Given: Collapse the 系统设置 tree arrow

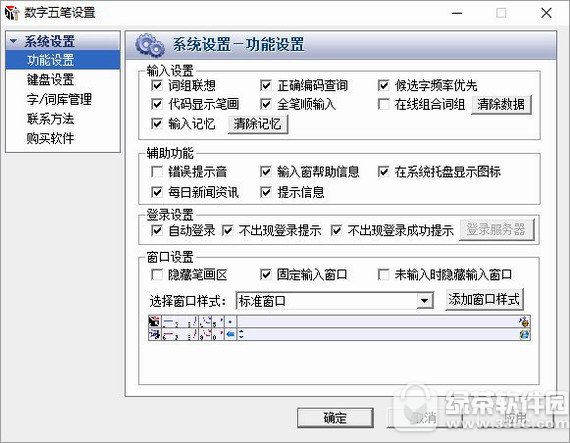Looking at the screenshot, I should pos(13,41).
